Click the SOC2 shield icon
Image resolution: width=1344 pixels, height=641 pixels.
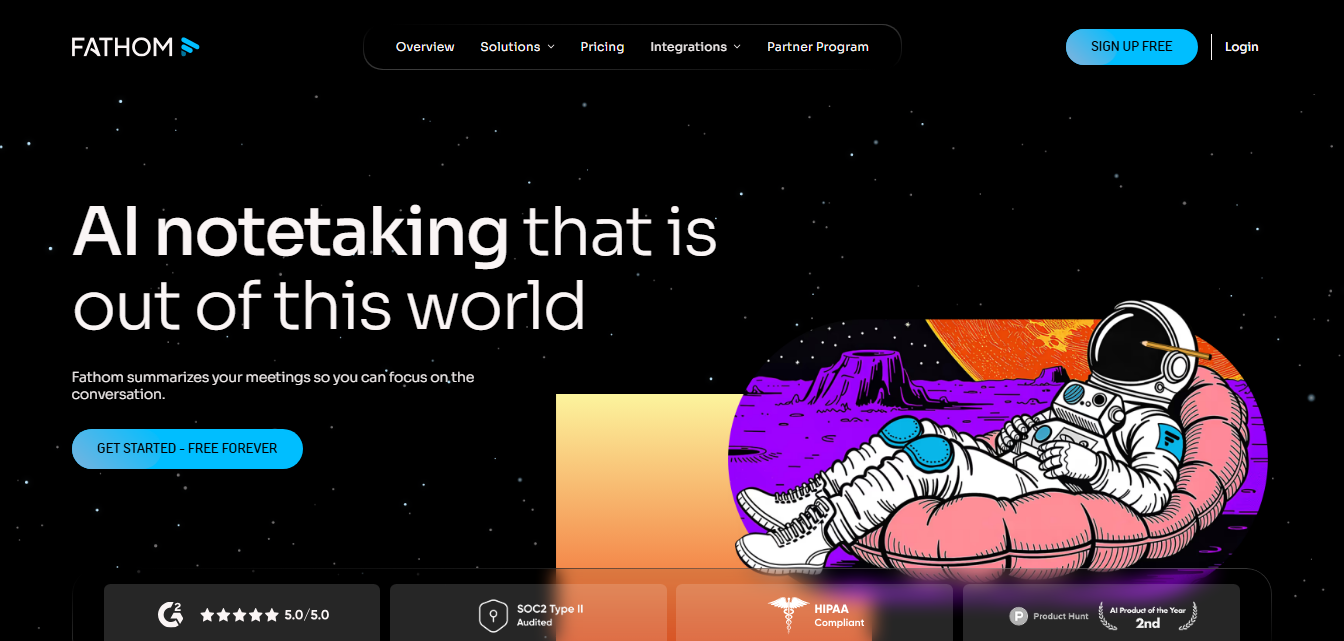coord(494,614)
